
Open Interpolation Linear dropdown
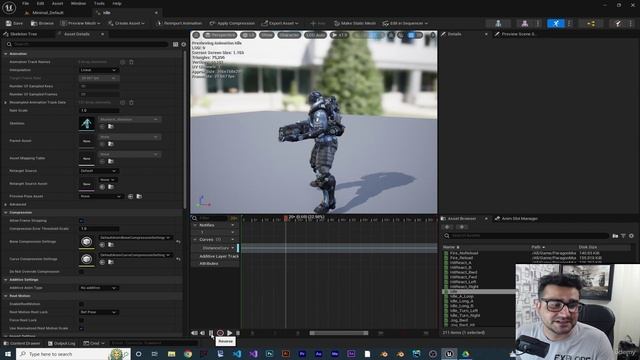pyautogui.click(x=98, y=70)
